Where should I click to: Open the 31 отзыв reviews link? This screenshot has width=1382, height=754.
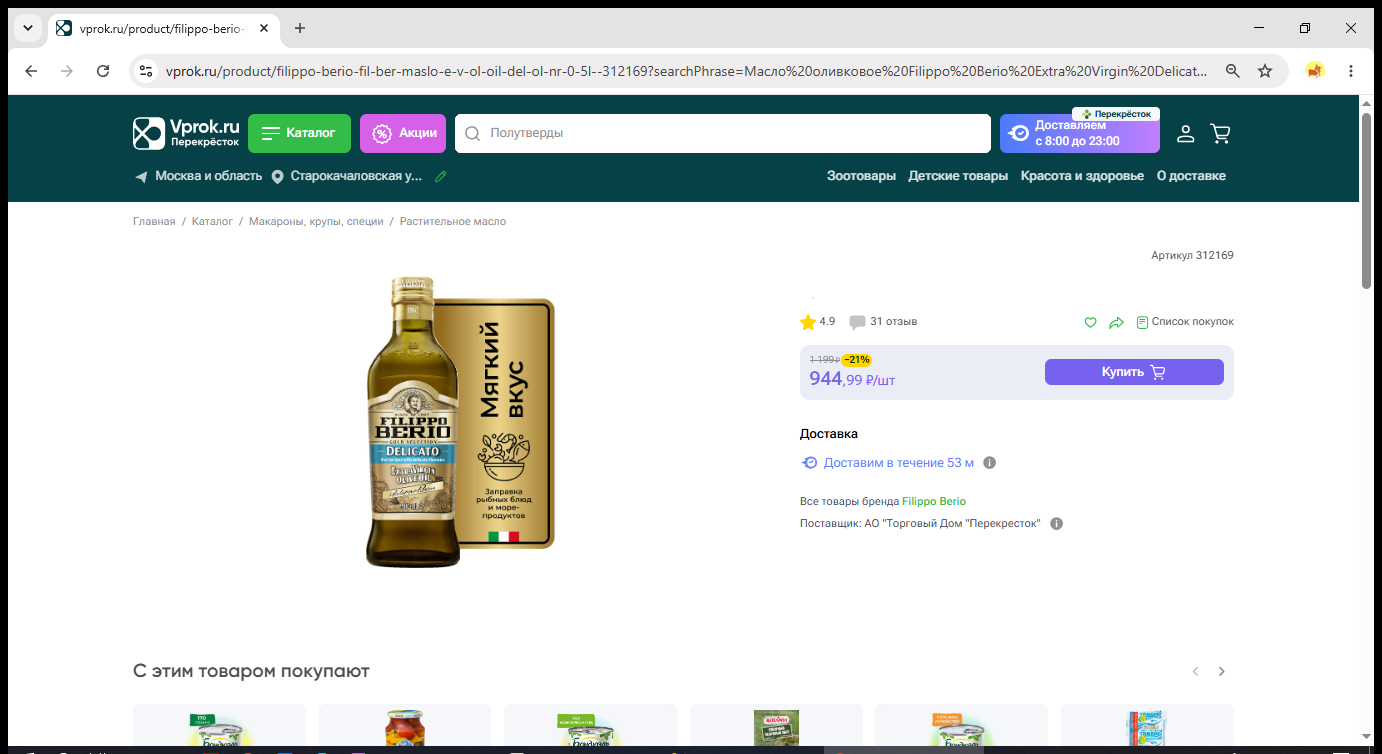tap(883, 322)
